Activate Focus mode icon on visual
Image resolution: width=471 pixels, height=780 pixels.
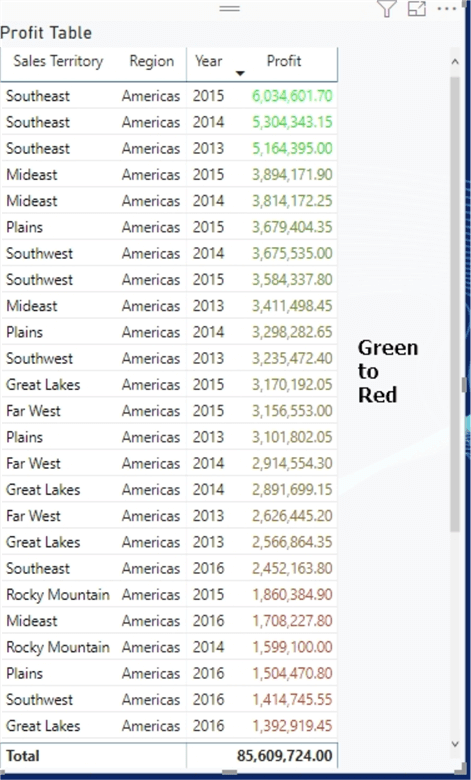tap(417, 8)
